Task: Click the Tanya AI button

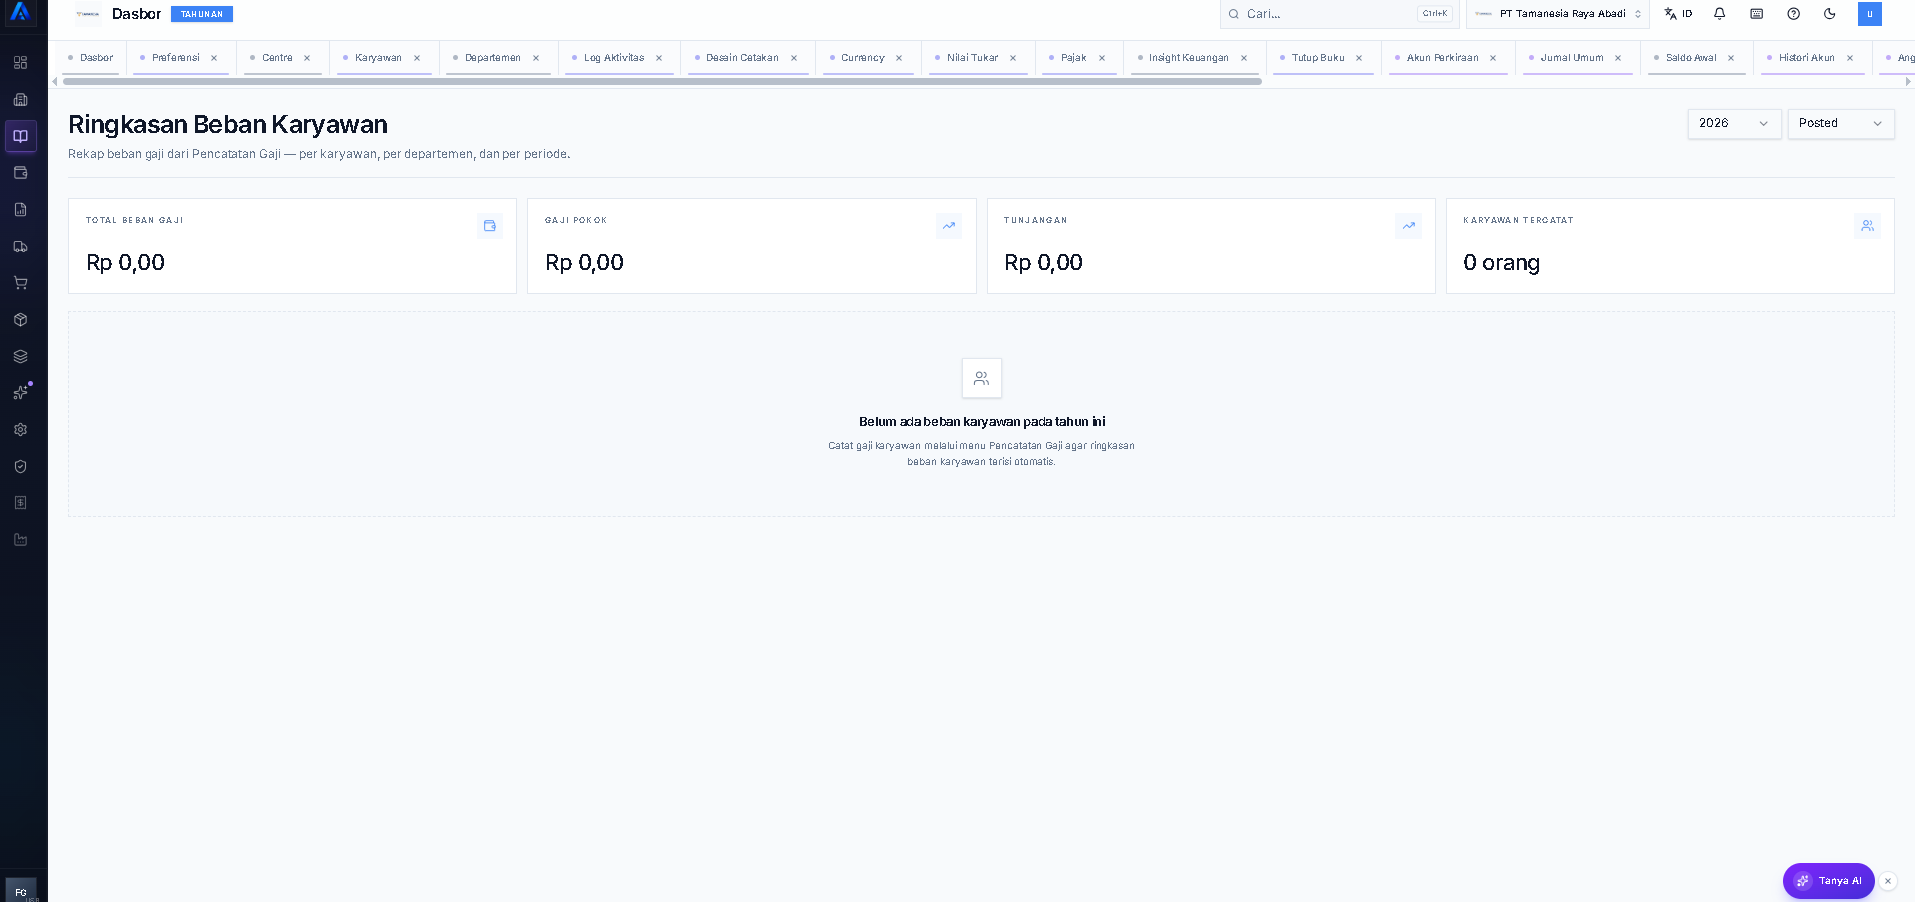Action: click(x=1828, y=881)
